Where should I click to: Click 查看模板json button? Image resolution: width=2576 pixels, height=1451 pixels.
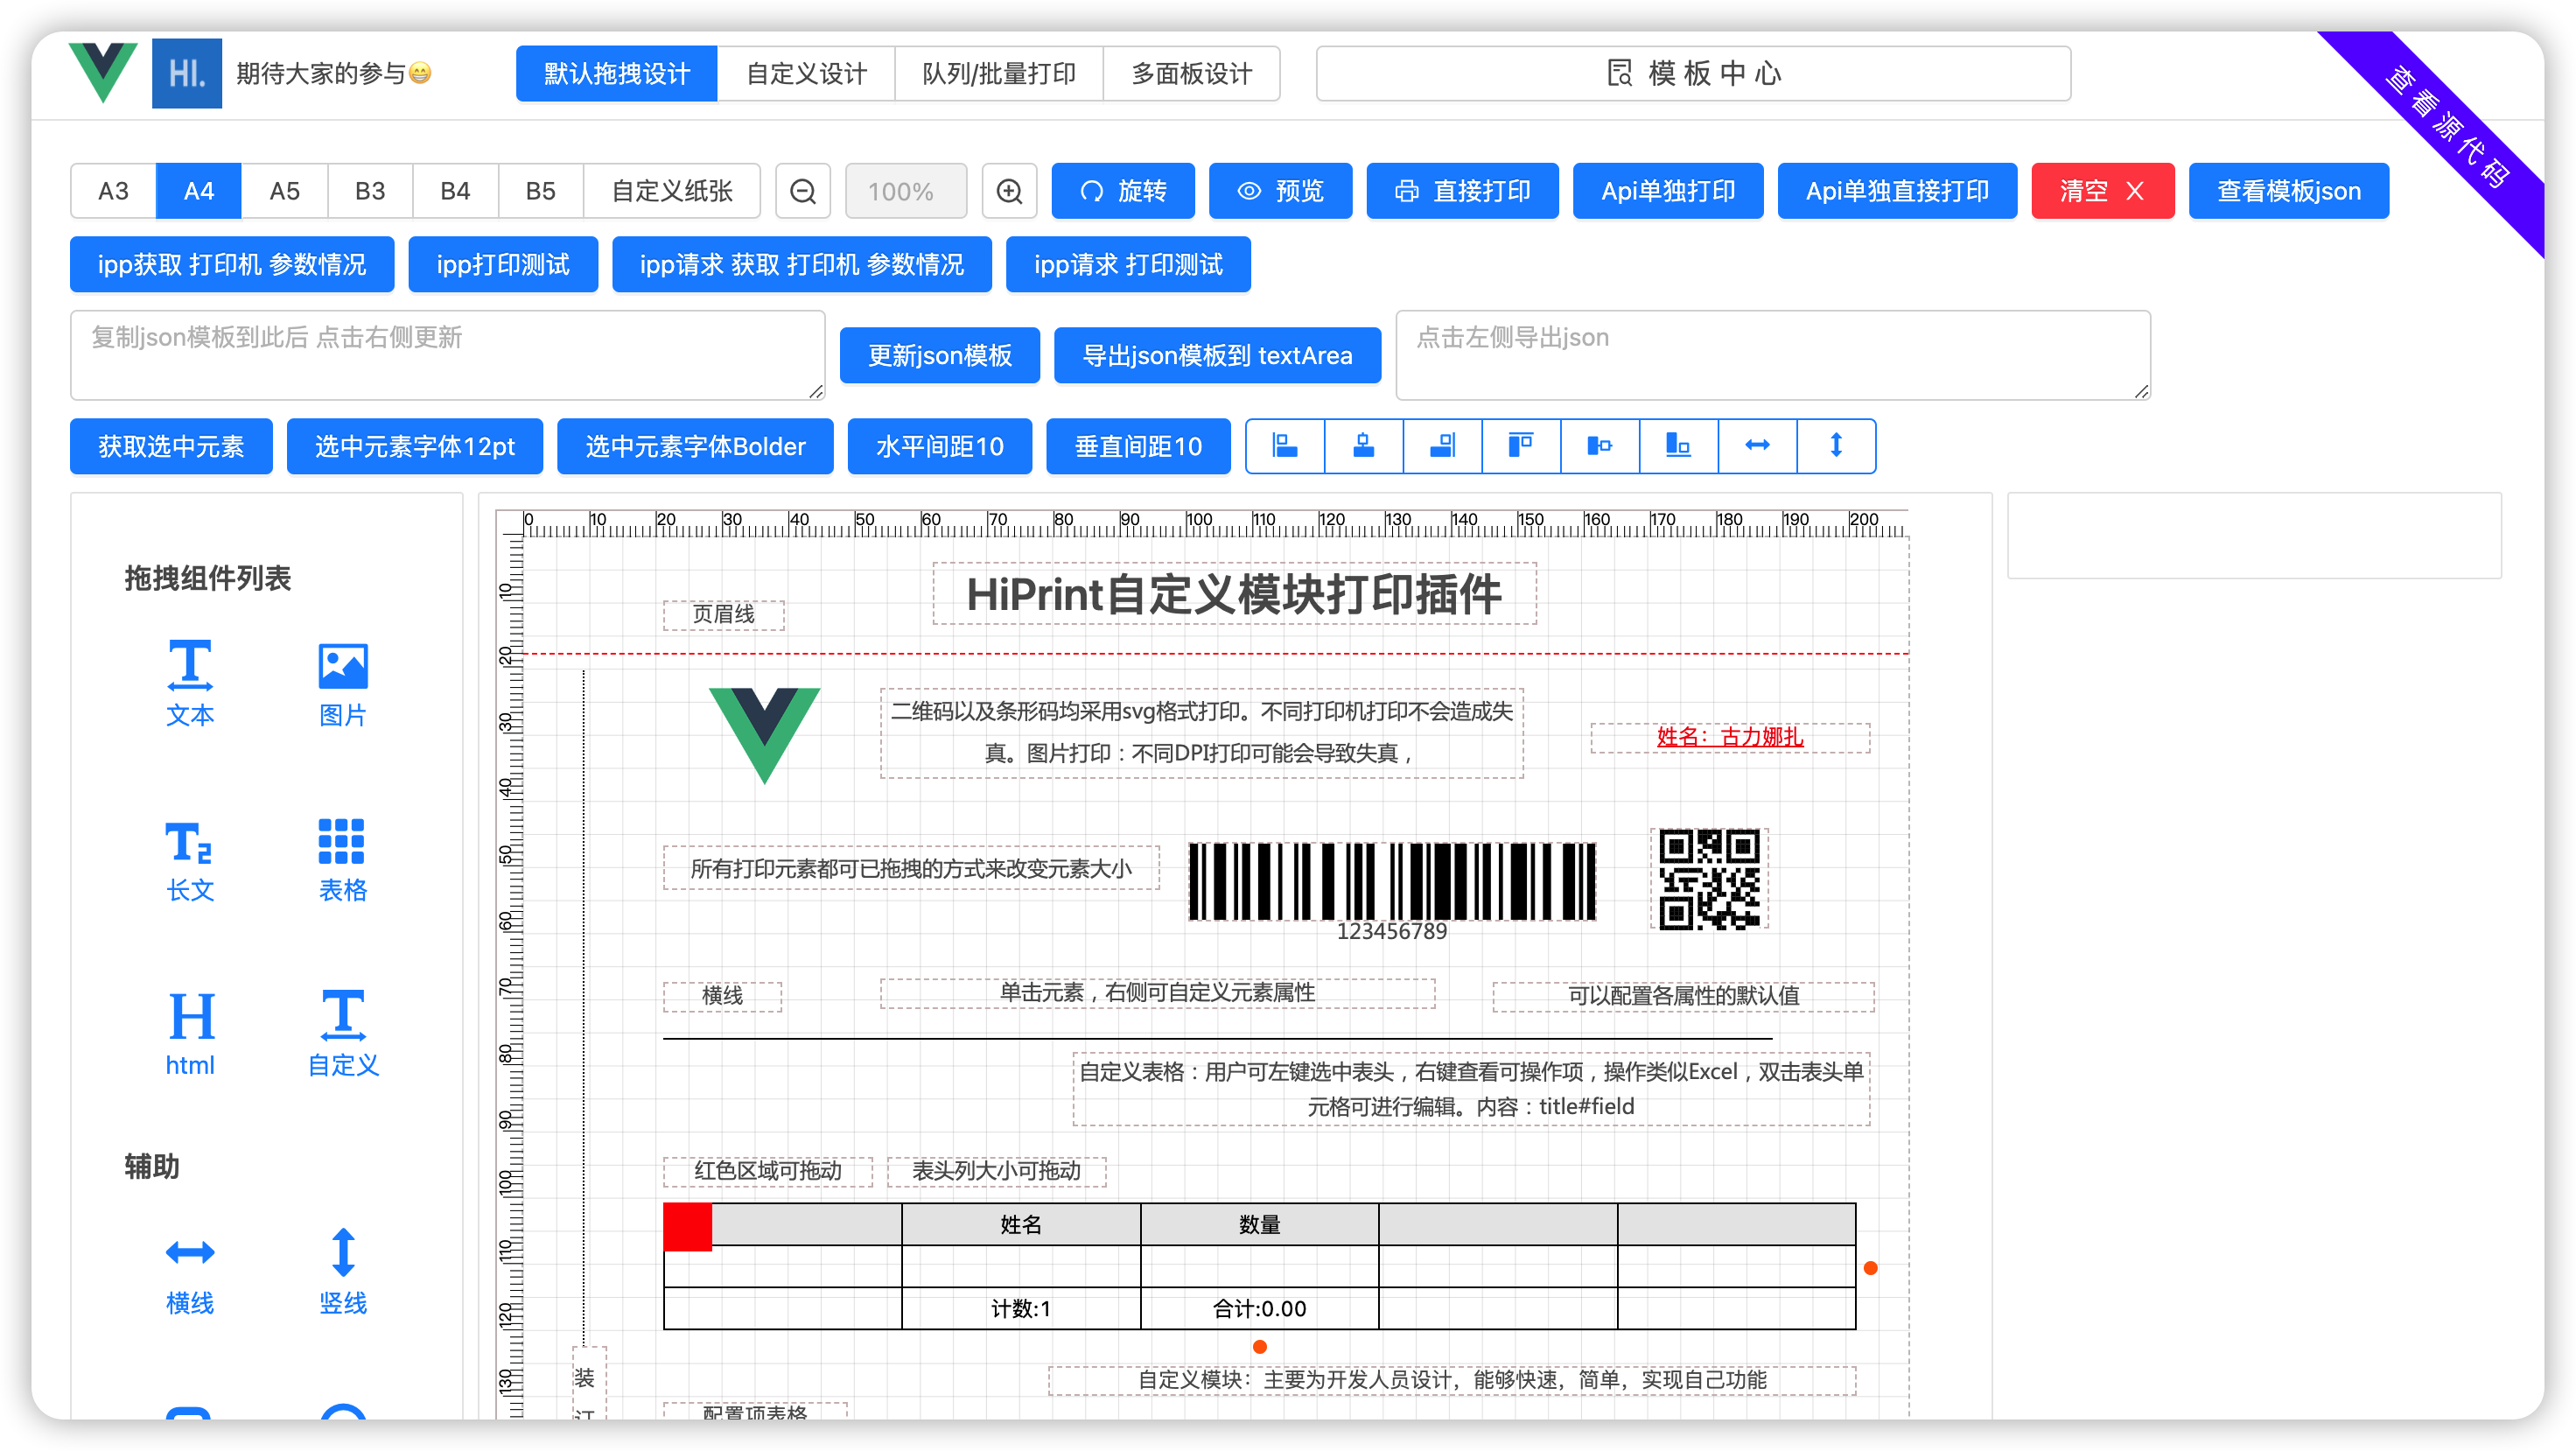tap(2288, 191)
